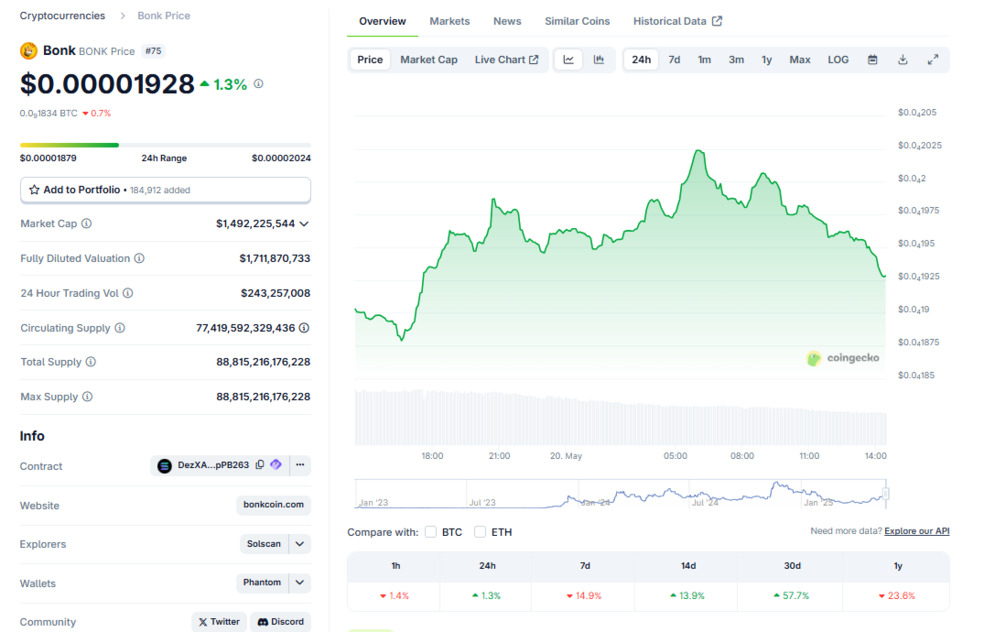Set chart range to Max

pyautogui.click(x=800, y=60)
